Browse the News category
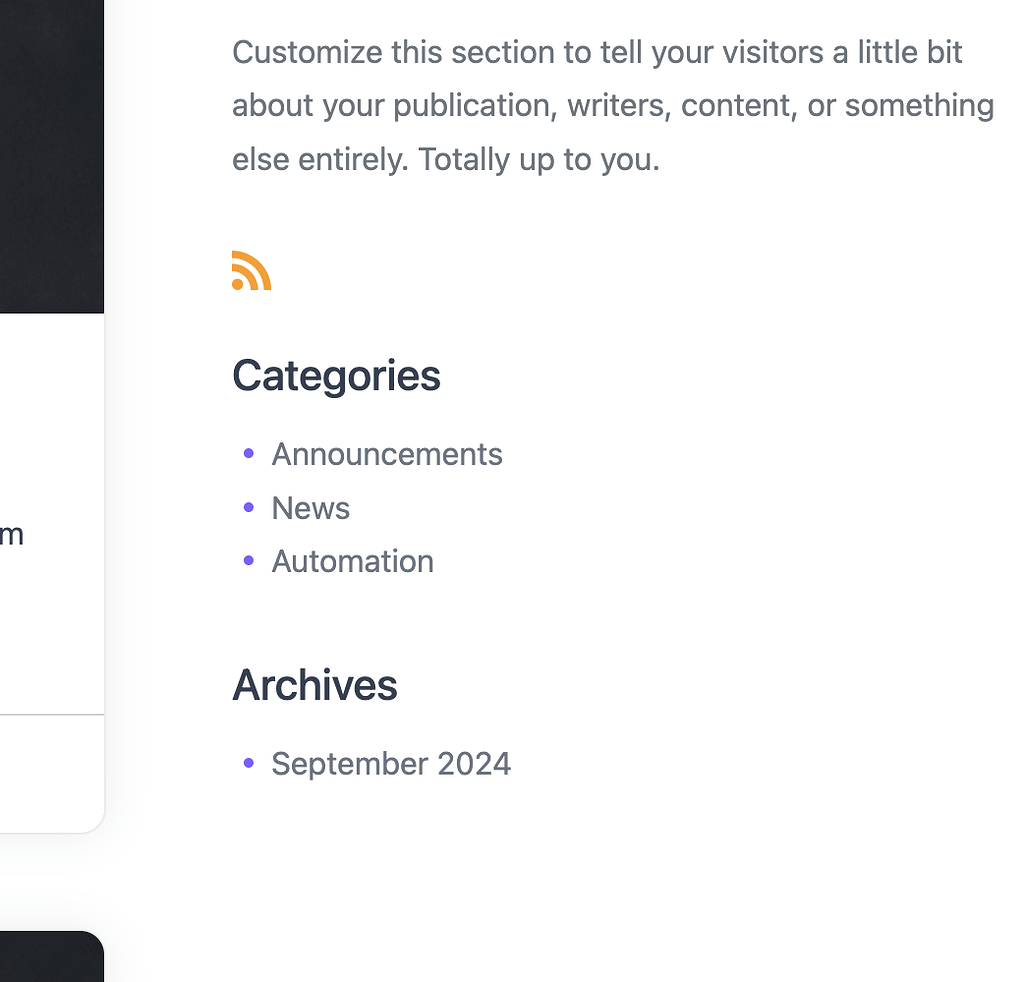 (310, 508)
